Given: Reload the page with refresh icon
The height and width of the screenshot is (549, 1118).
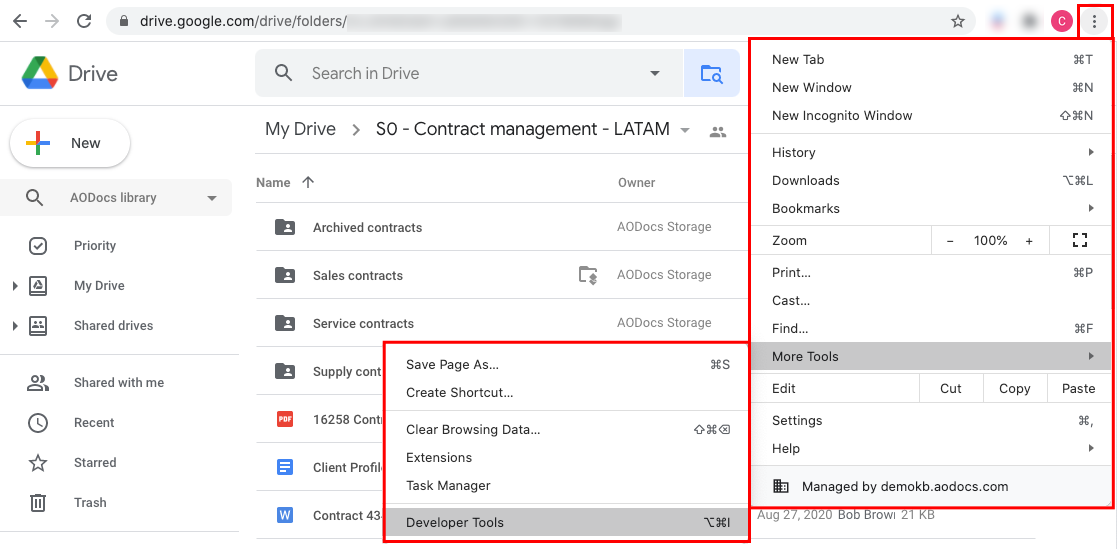Looking at the screenshot, I should point(84,21).
